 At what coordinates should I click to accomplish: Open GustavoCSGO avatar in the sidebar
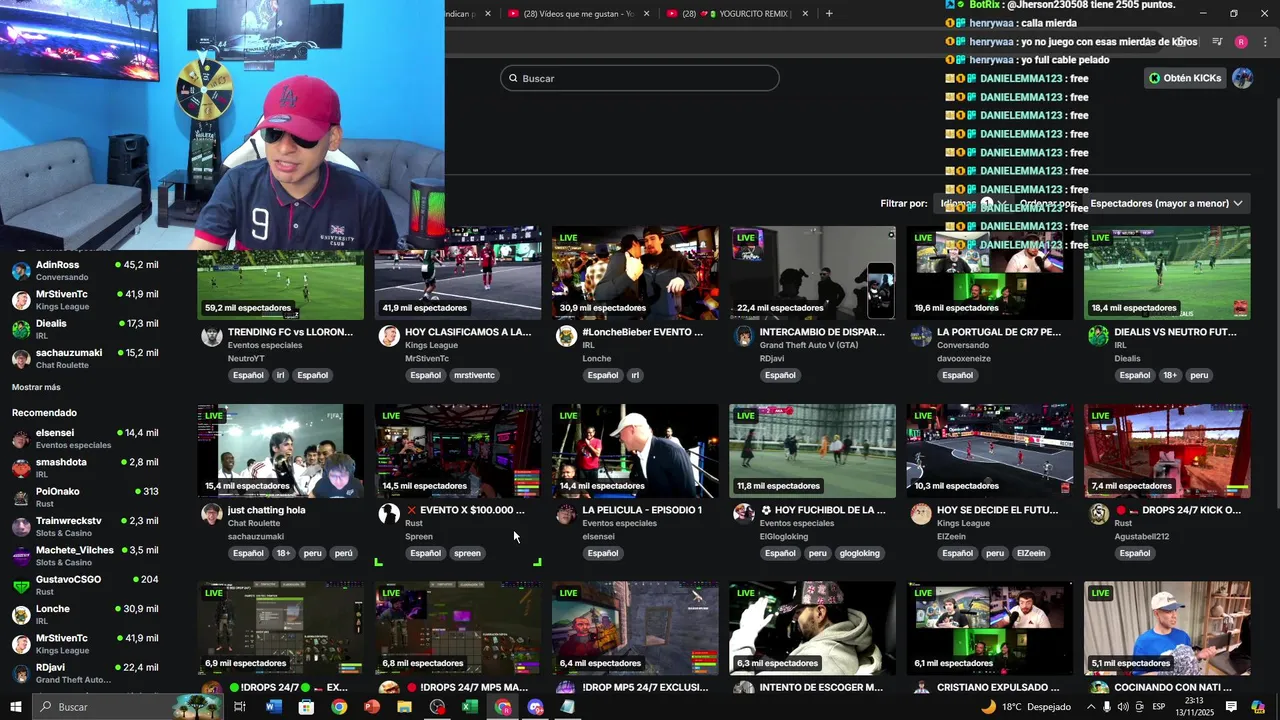(x=21, y=586)
